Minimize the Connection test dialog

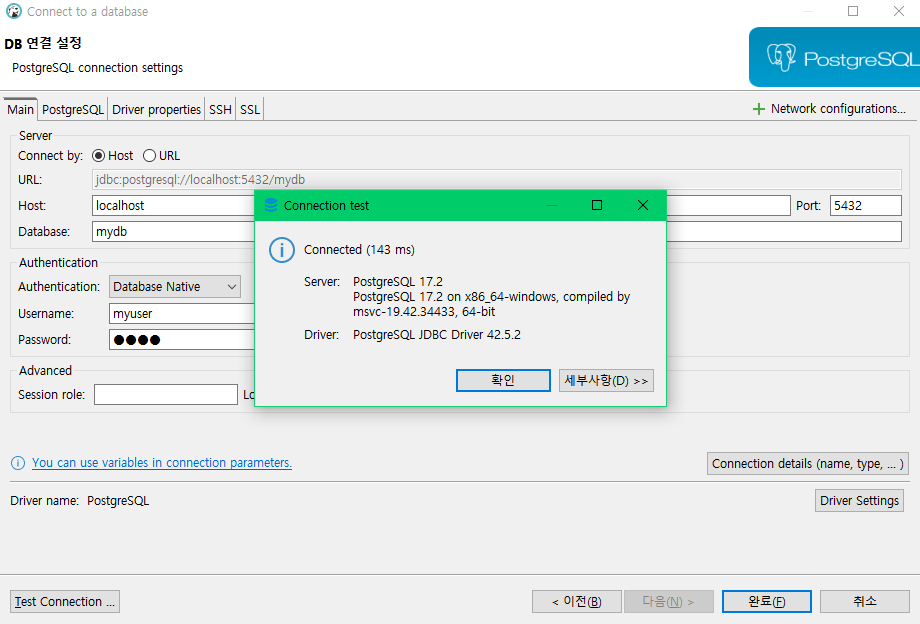pos(552,205)
